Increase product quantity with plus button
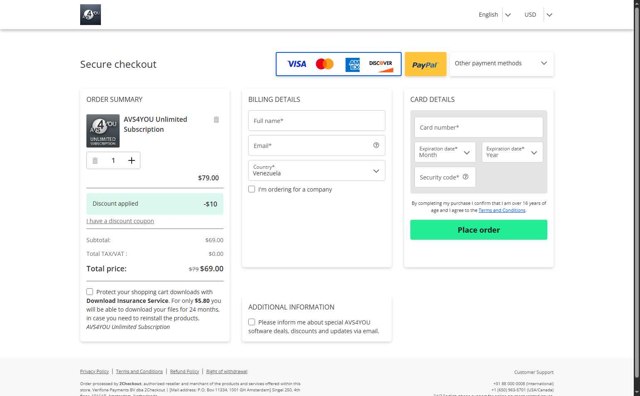 [131, 160]
